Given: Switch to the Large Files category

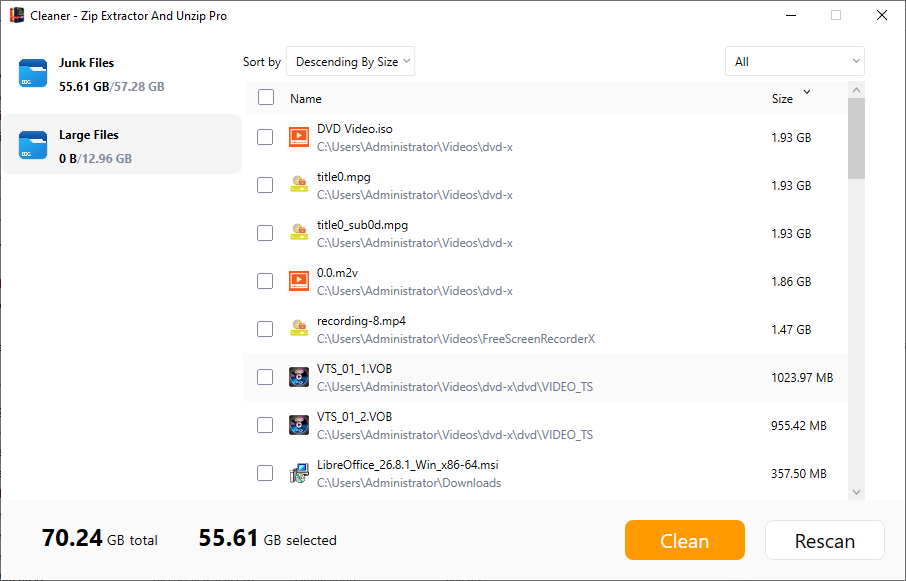Looking at the screenshot, I should tap(121, 144).
